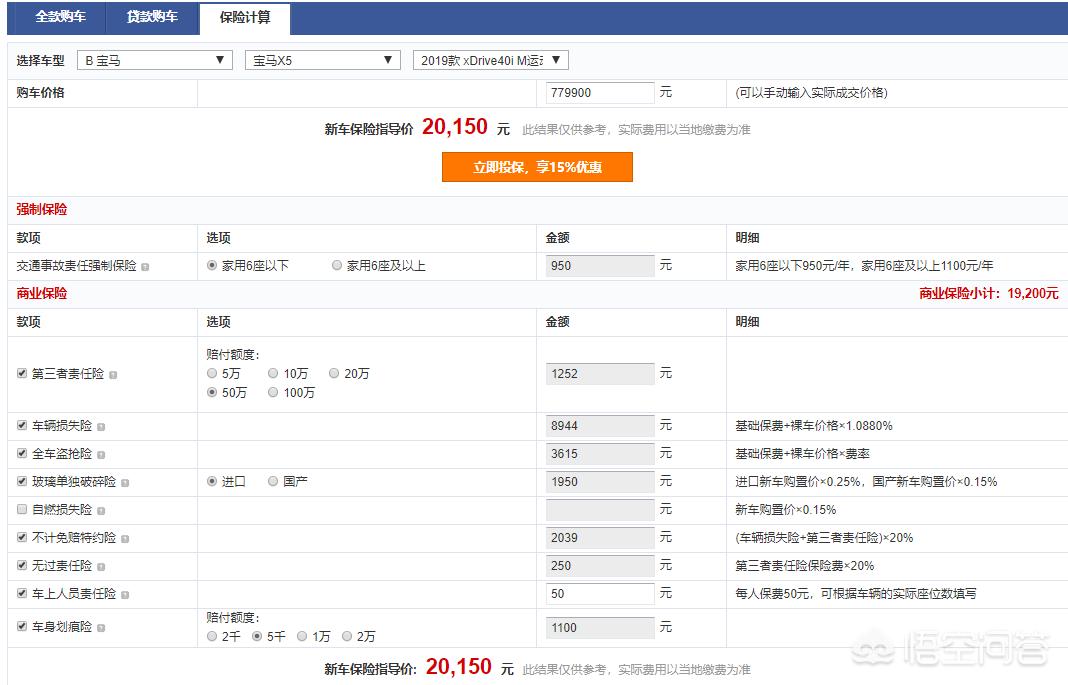This screenshot has height=685, width=1068.
Task: Click help icon beside 车上人员责任险
Action: click(125, 594)
